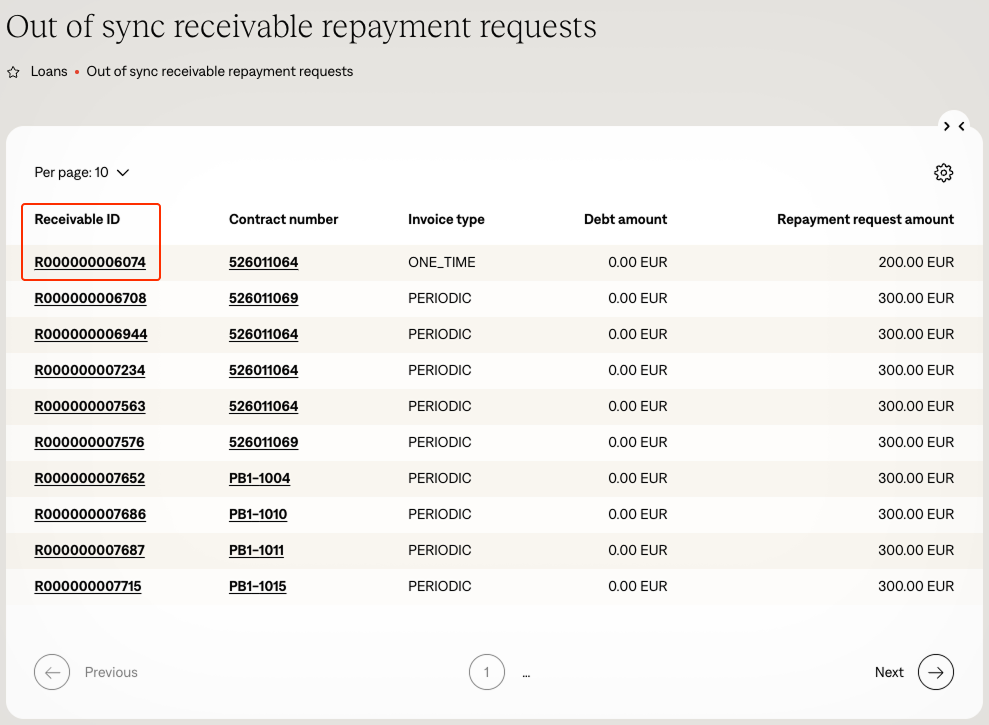Image resolution: width=989 pixels, height=725 pixels.
Task: Open contract PB1-1015
Action: [257, 587]
